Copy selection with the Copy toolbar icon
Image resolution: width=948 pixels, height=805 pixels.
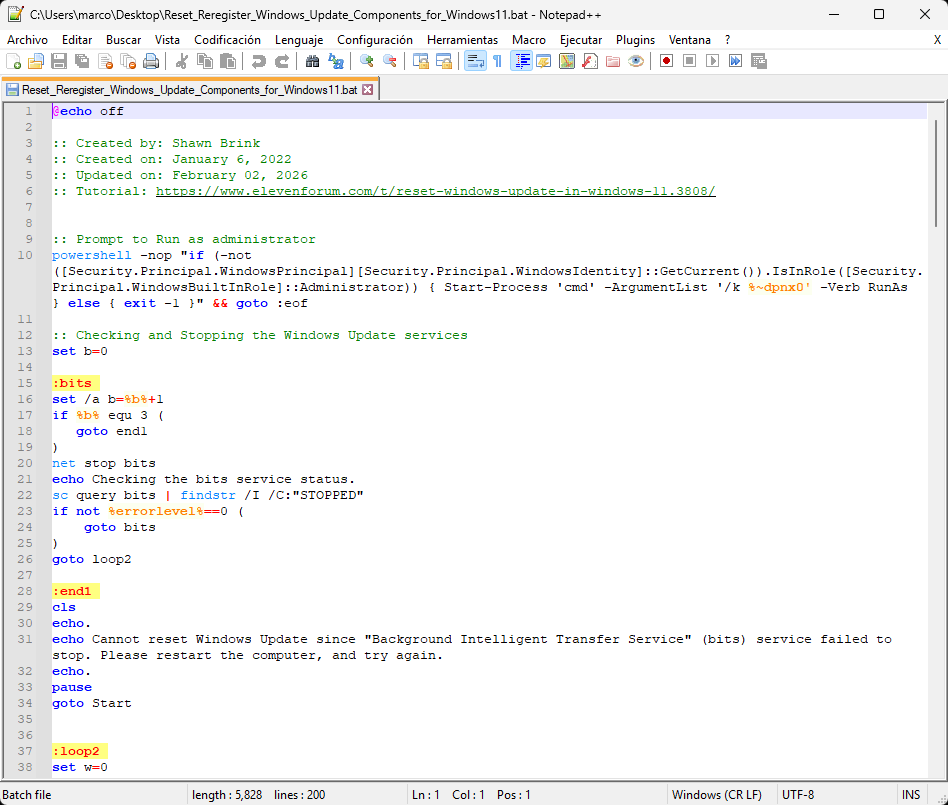(205, 61)
